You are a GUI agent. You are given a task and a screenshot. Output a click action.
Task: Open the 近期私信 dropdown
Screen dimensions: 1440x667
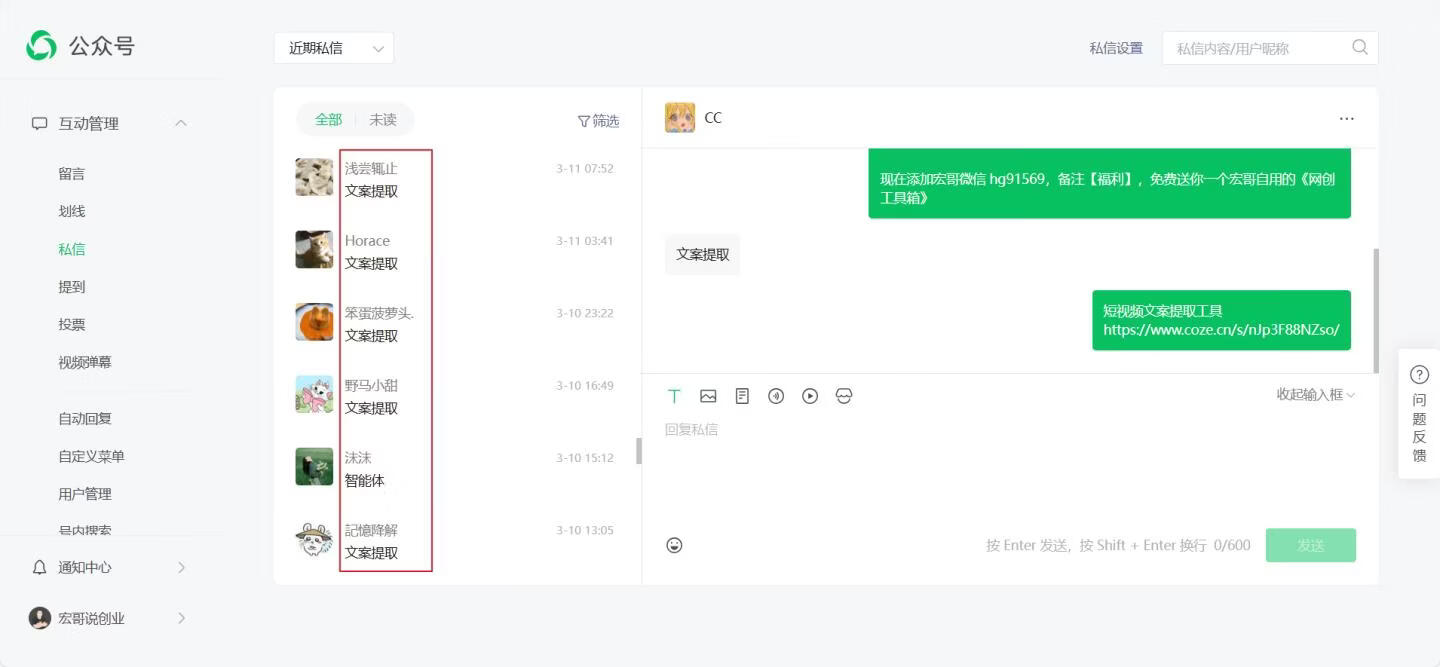tap(334, 46)
